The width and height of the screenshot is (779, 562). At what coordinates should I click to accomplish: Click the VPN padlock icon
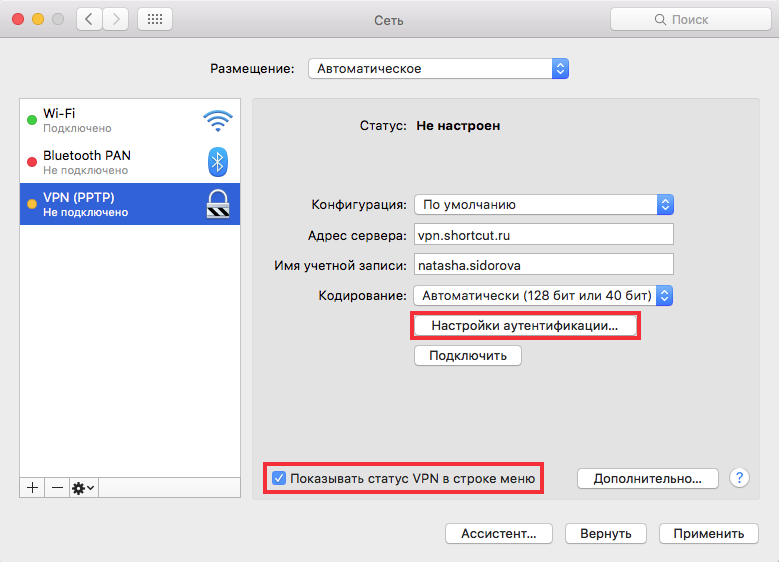(218, 204)
